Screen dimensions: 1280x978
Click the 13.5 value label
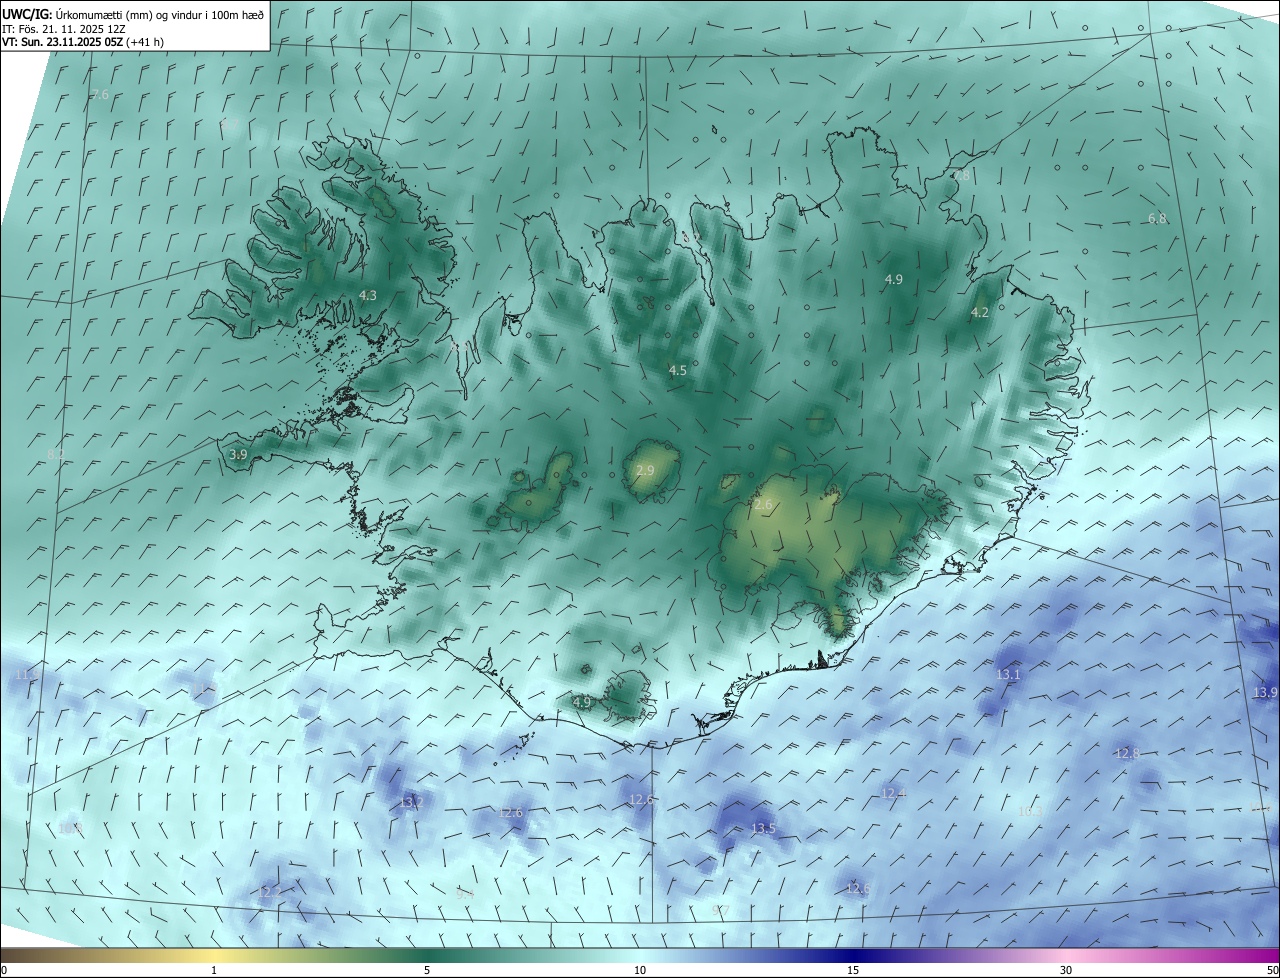coord(763,828)
